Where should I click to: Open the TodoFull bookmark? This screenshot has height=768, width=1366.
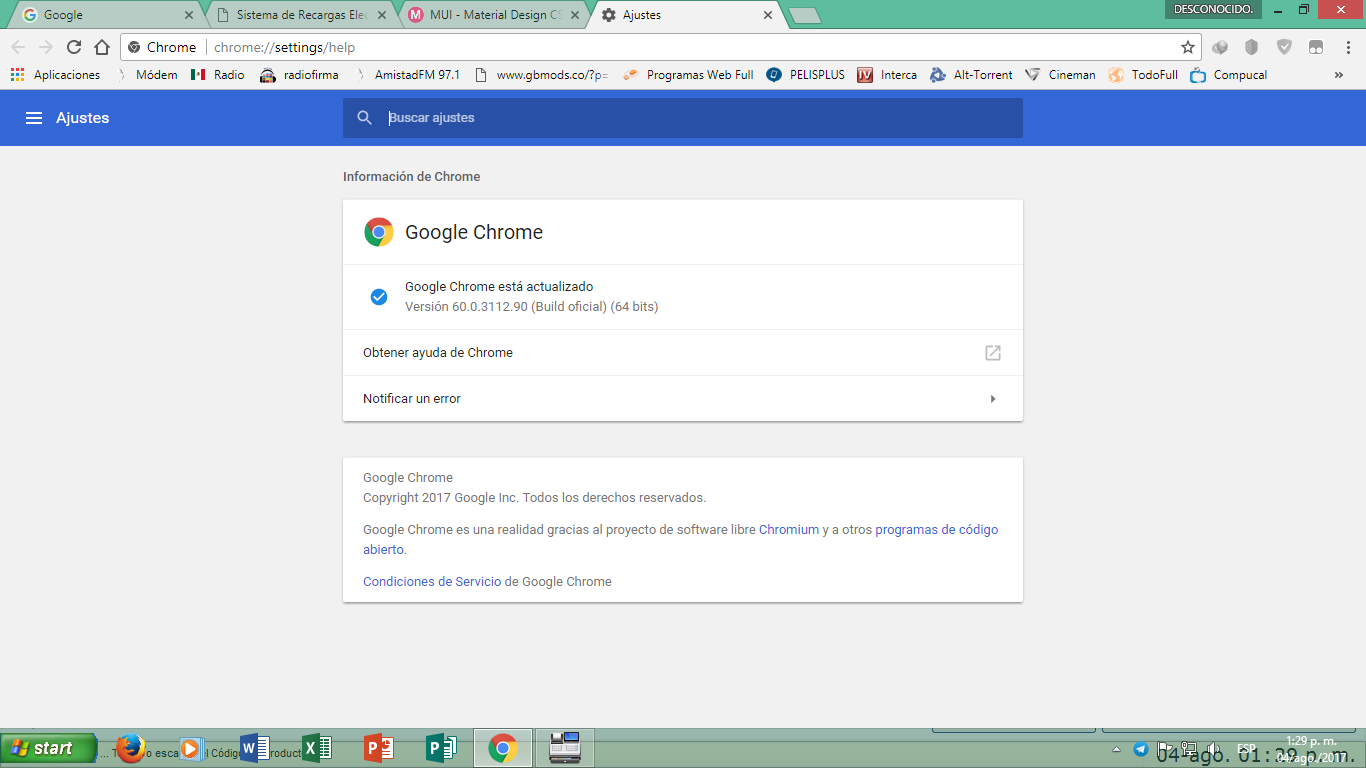1143,75
